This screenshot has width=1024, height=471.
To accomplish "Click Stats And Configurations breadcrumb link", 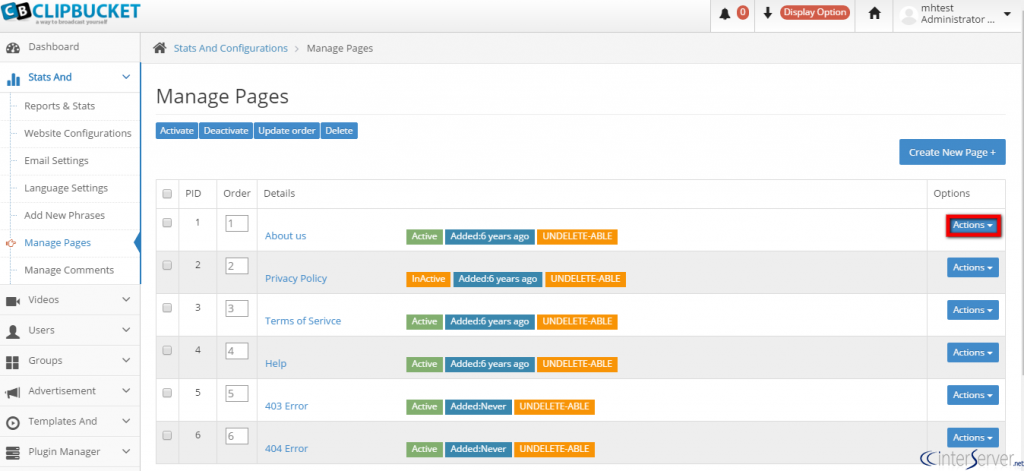I will pos(231,48).
